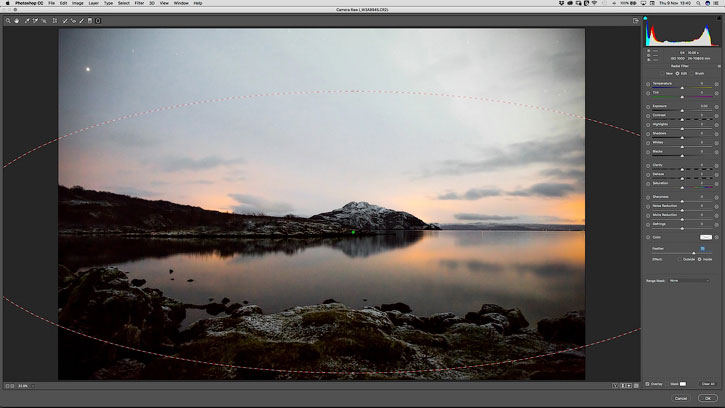Click the Feather slider handle

pyautogui.click(x=694, y=253)
